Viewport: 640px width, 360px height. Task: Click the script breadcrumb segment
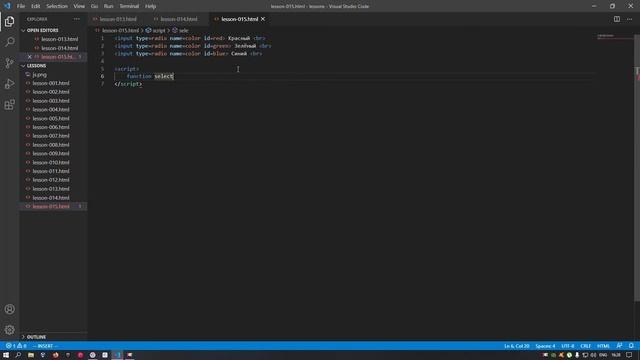(x=159, y=31)
